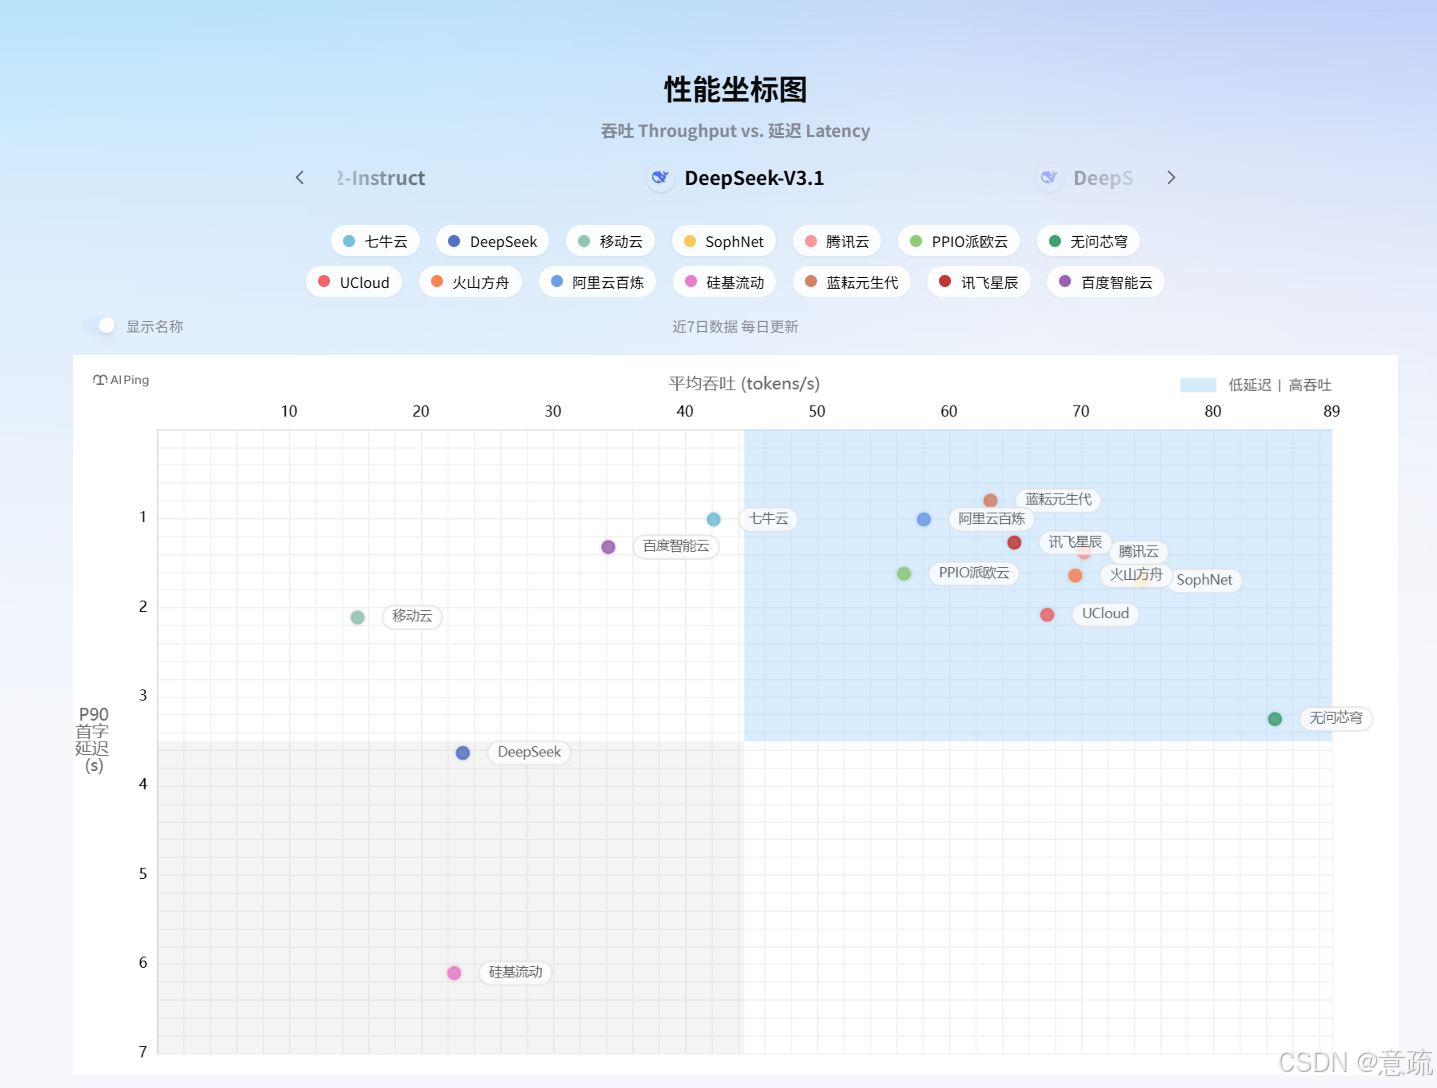
Task: Click the 硅基流动 pink data point
Action: [x=454, y=973]
